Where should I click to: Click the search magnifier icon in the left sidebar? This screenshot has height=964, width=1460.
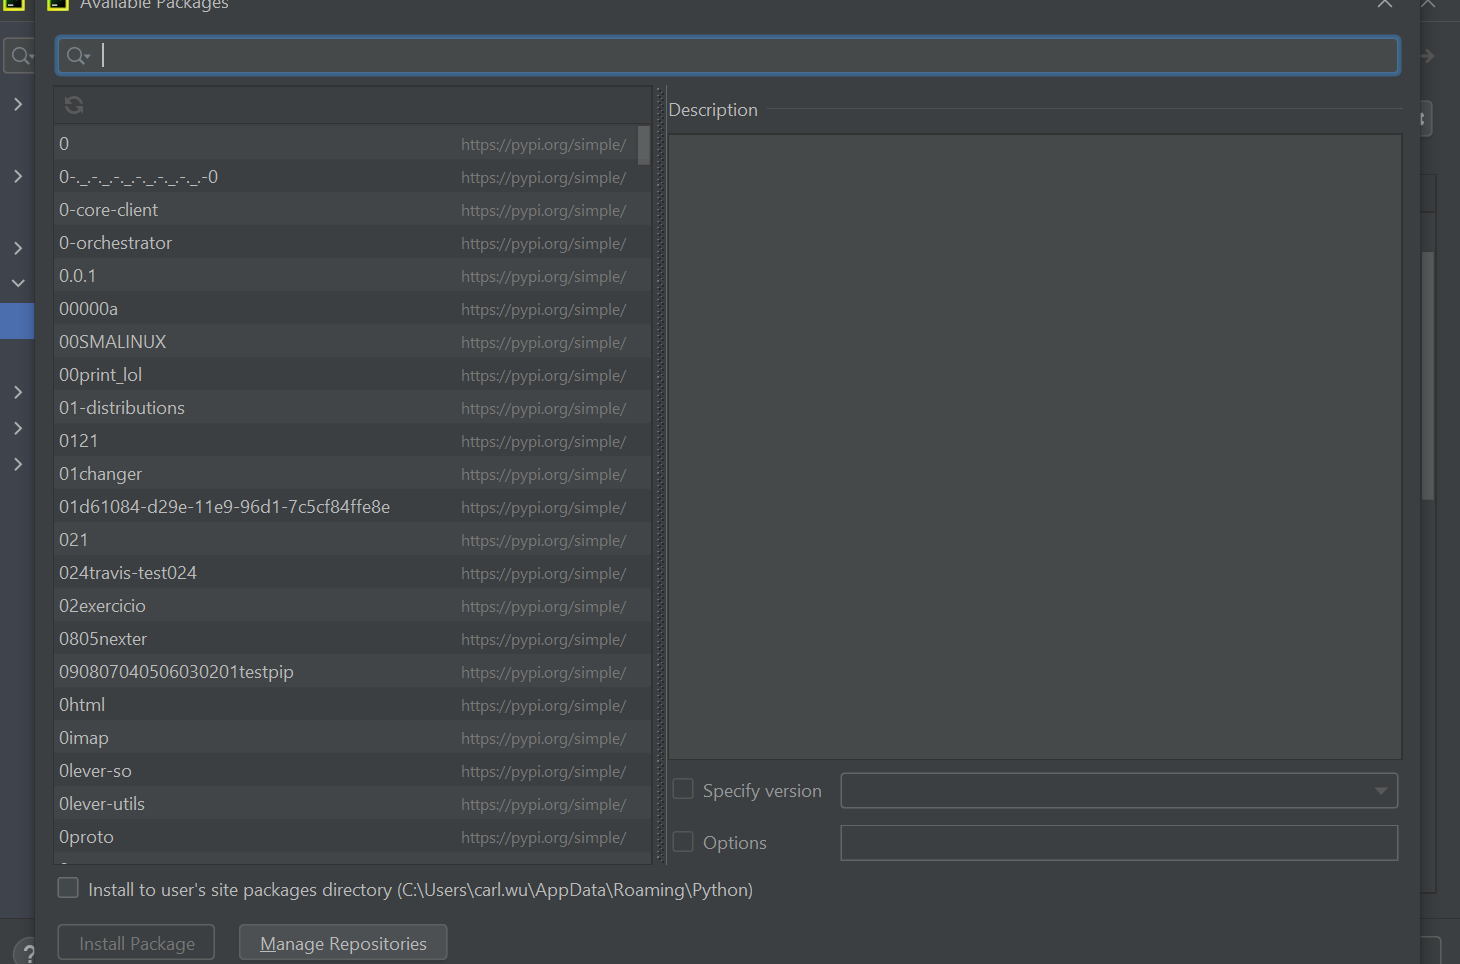(x=18, y=55)
